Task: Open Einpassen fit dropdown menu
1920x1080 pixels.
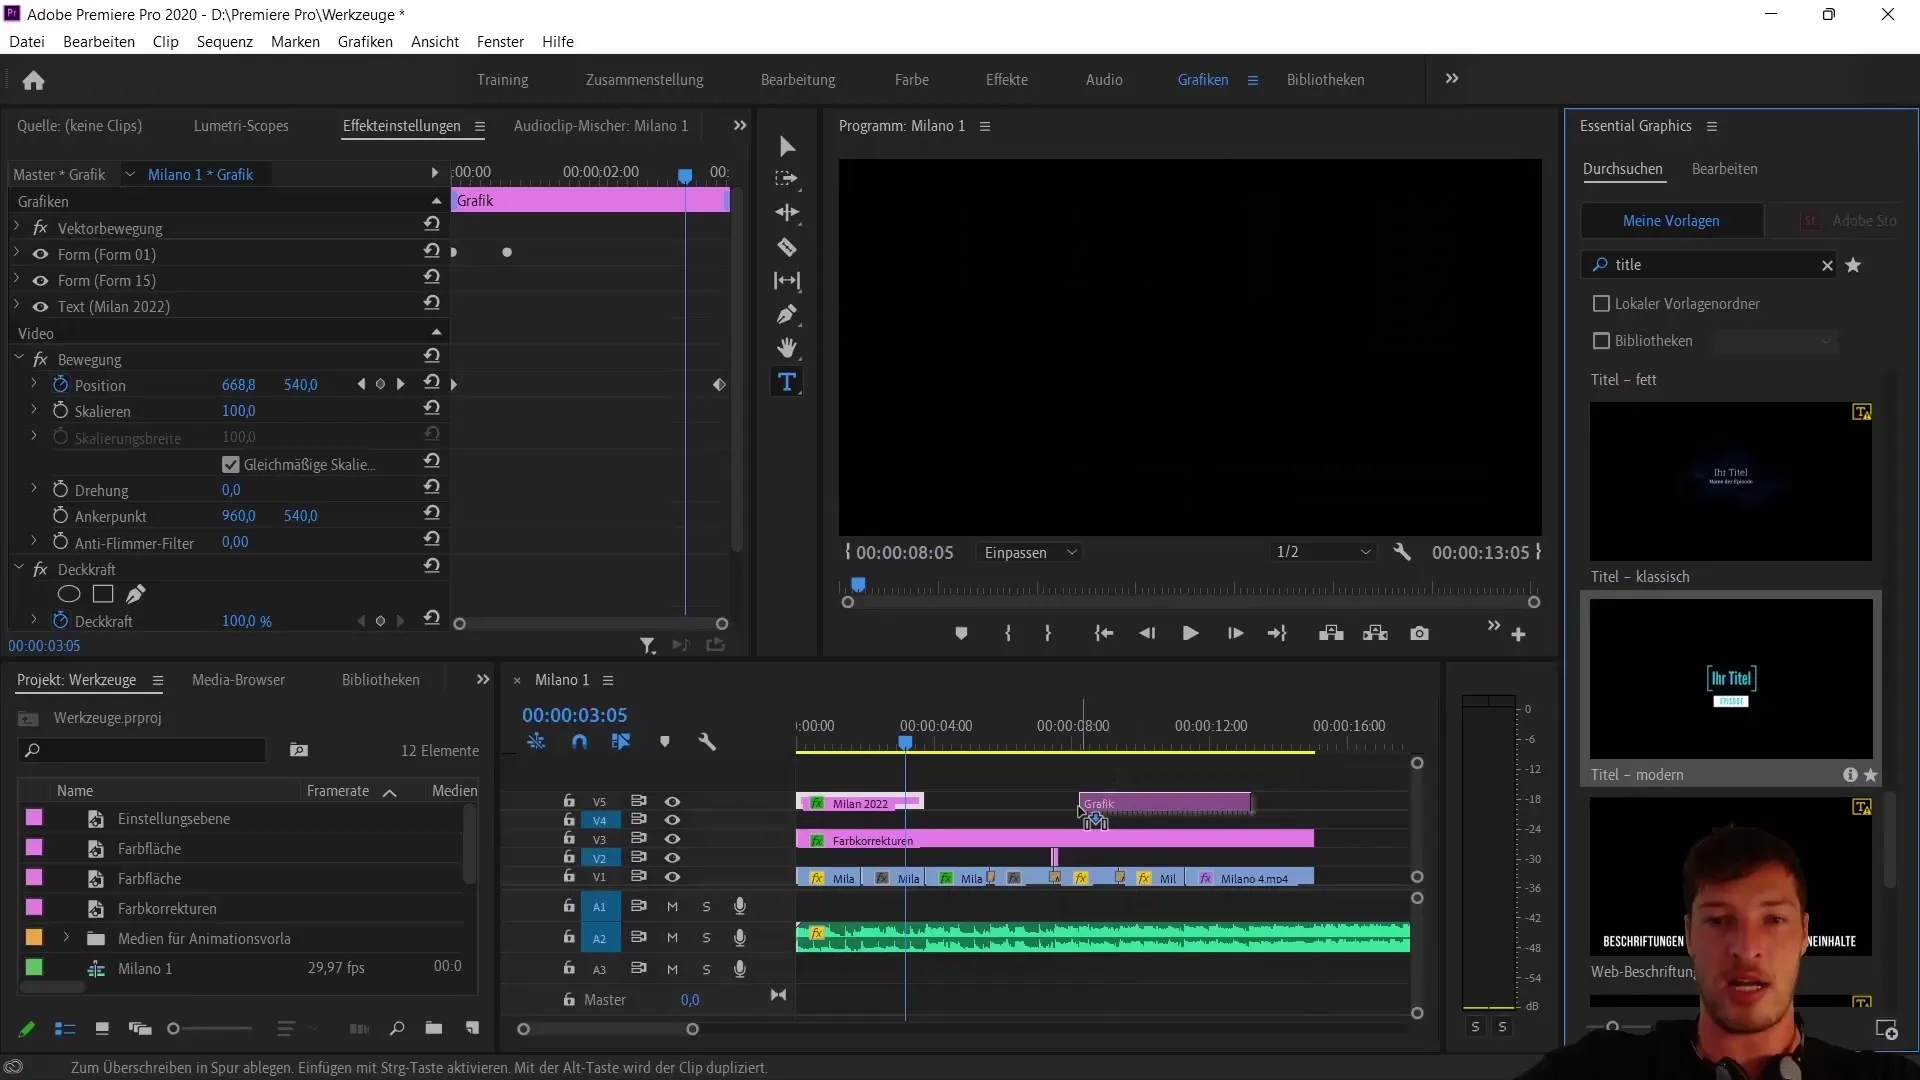Action: tap(1033, 553)
